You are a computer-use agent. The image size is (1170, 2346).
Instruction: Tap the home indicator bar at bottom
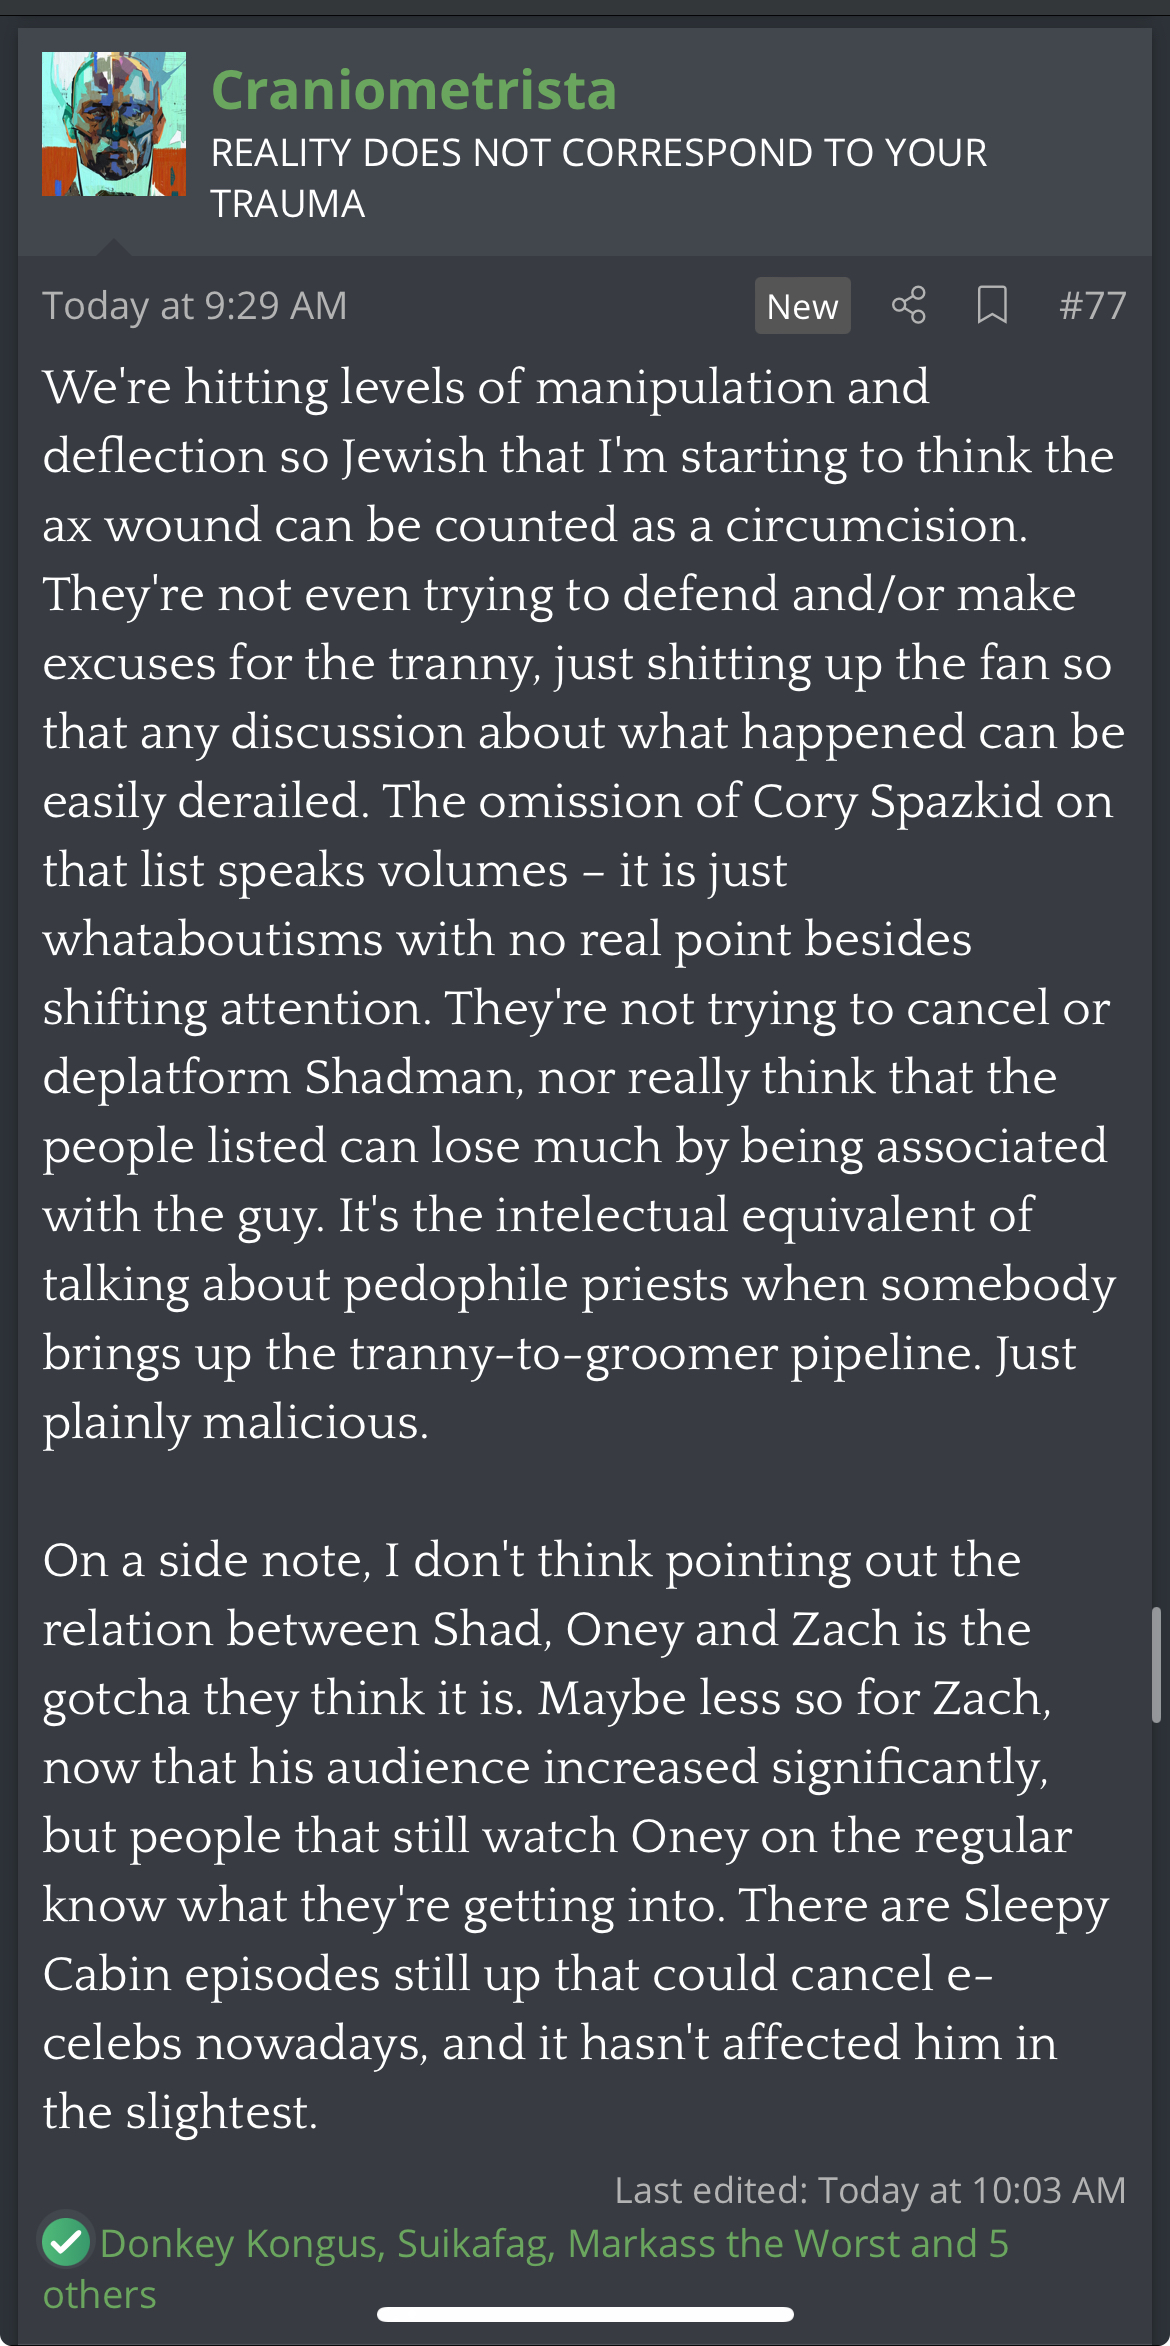(x=585, y=2314)
